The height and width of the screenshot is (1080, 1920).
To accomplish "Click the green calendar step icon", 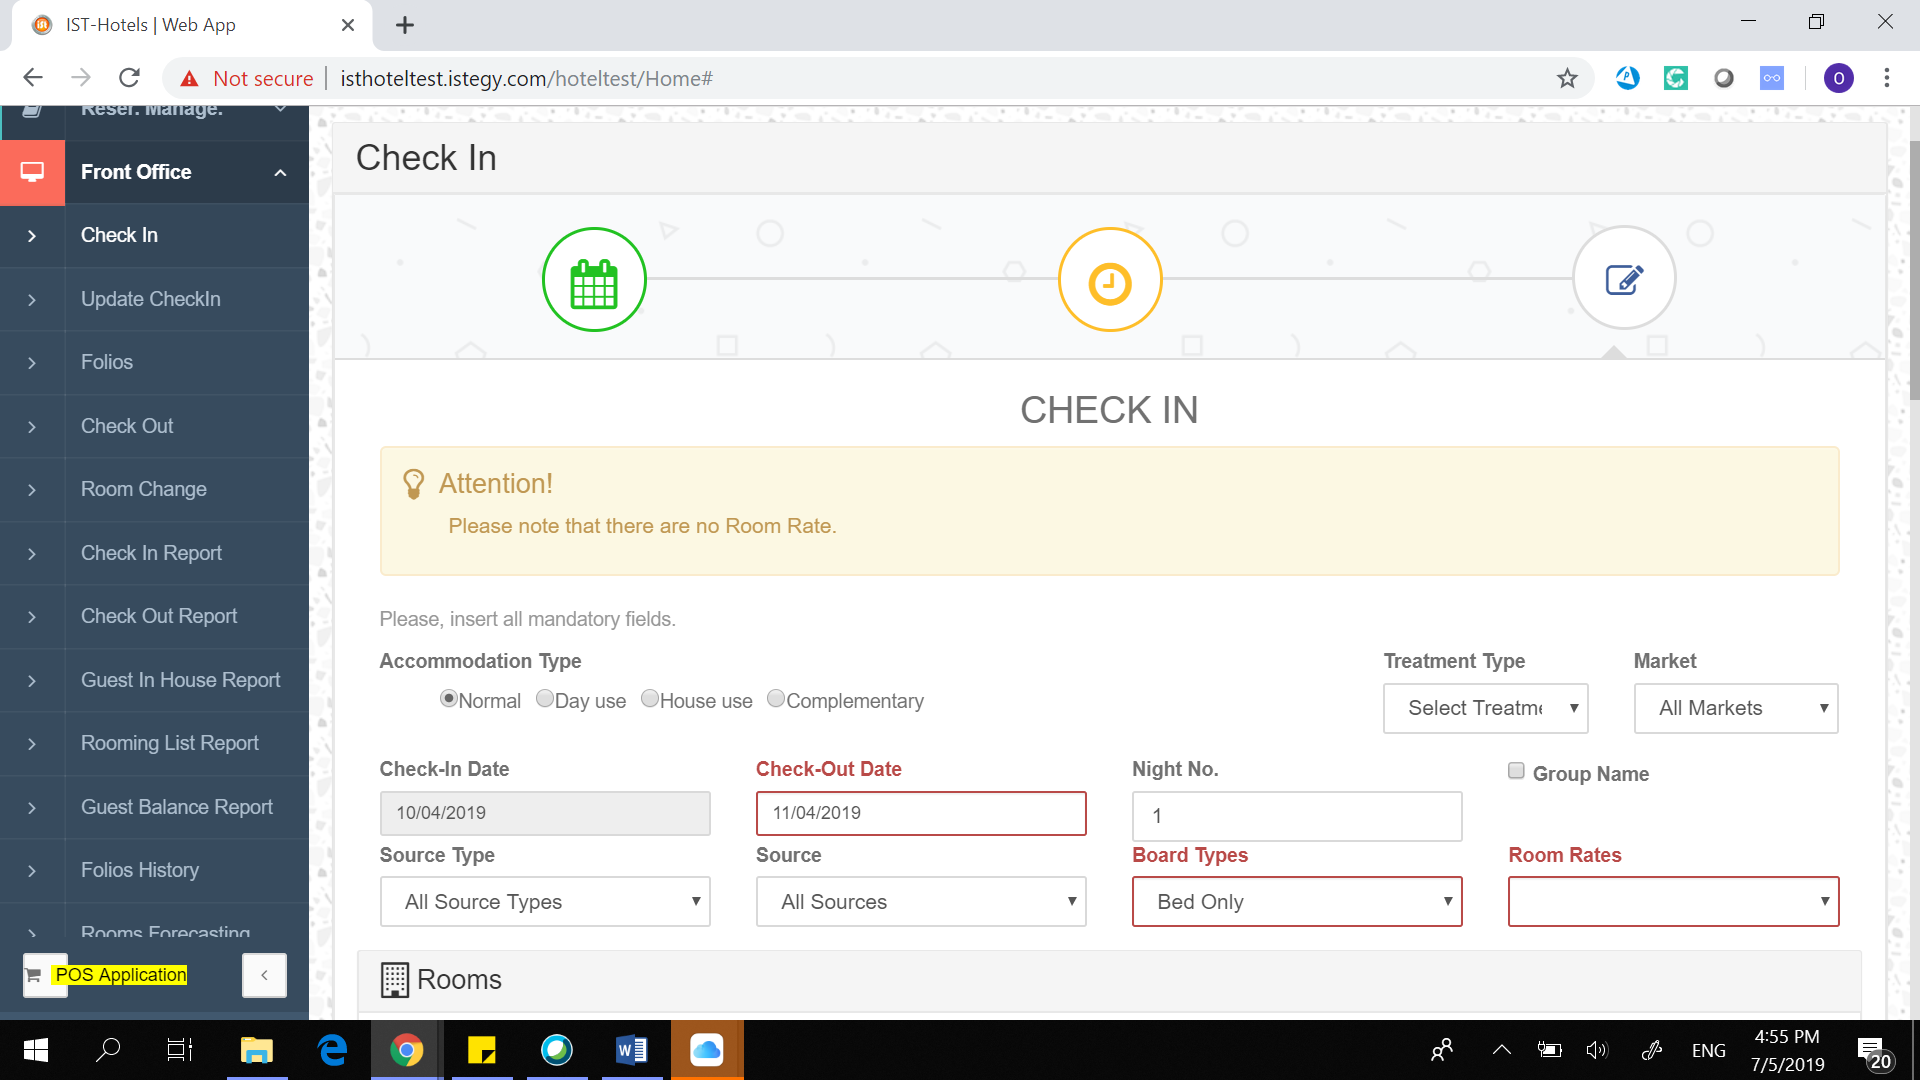I will click(594, 280).
